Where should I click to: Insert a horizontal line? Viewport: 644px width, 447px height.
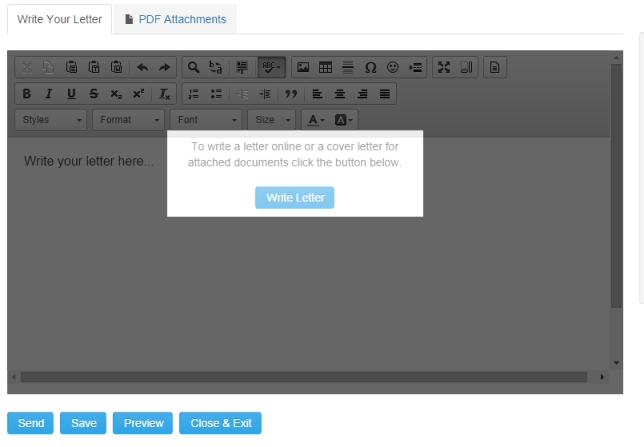pos(348,67)
